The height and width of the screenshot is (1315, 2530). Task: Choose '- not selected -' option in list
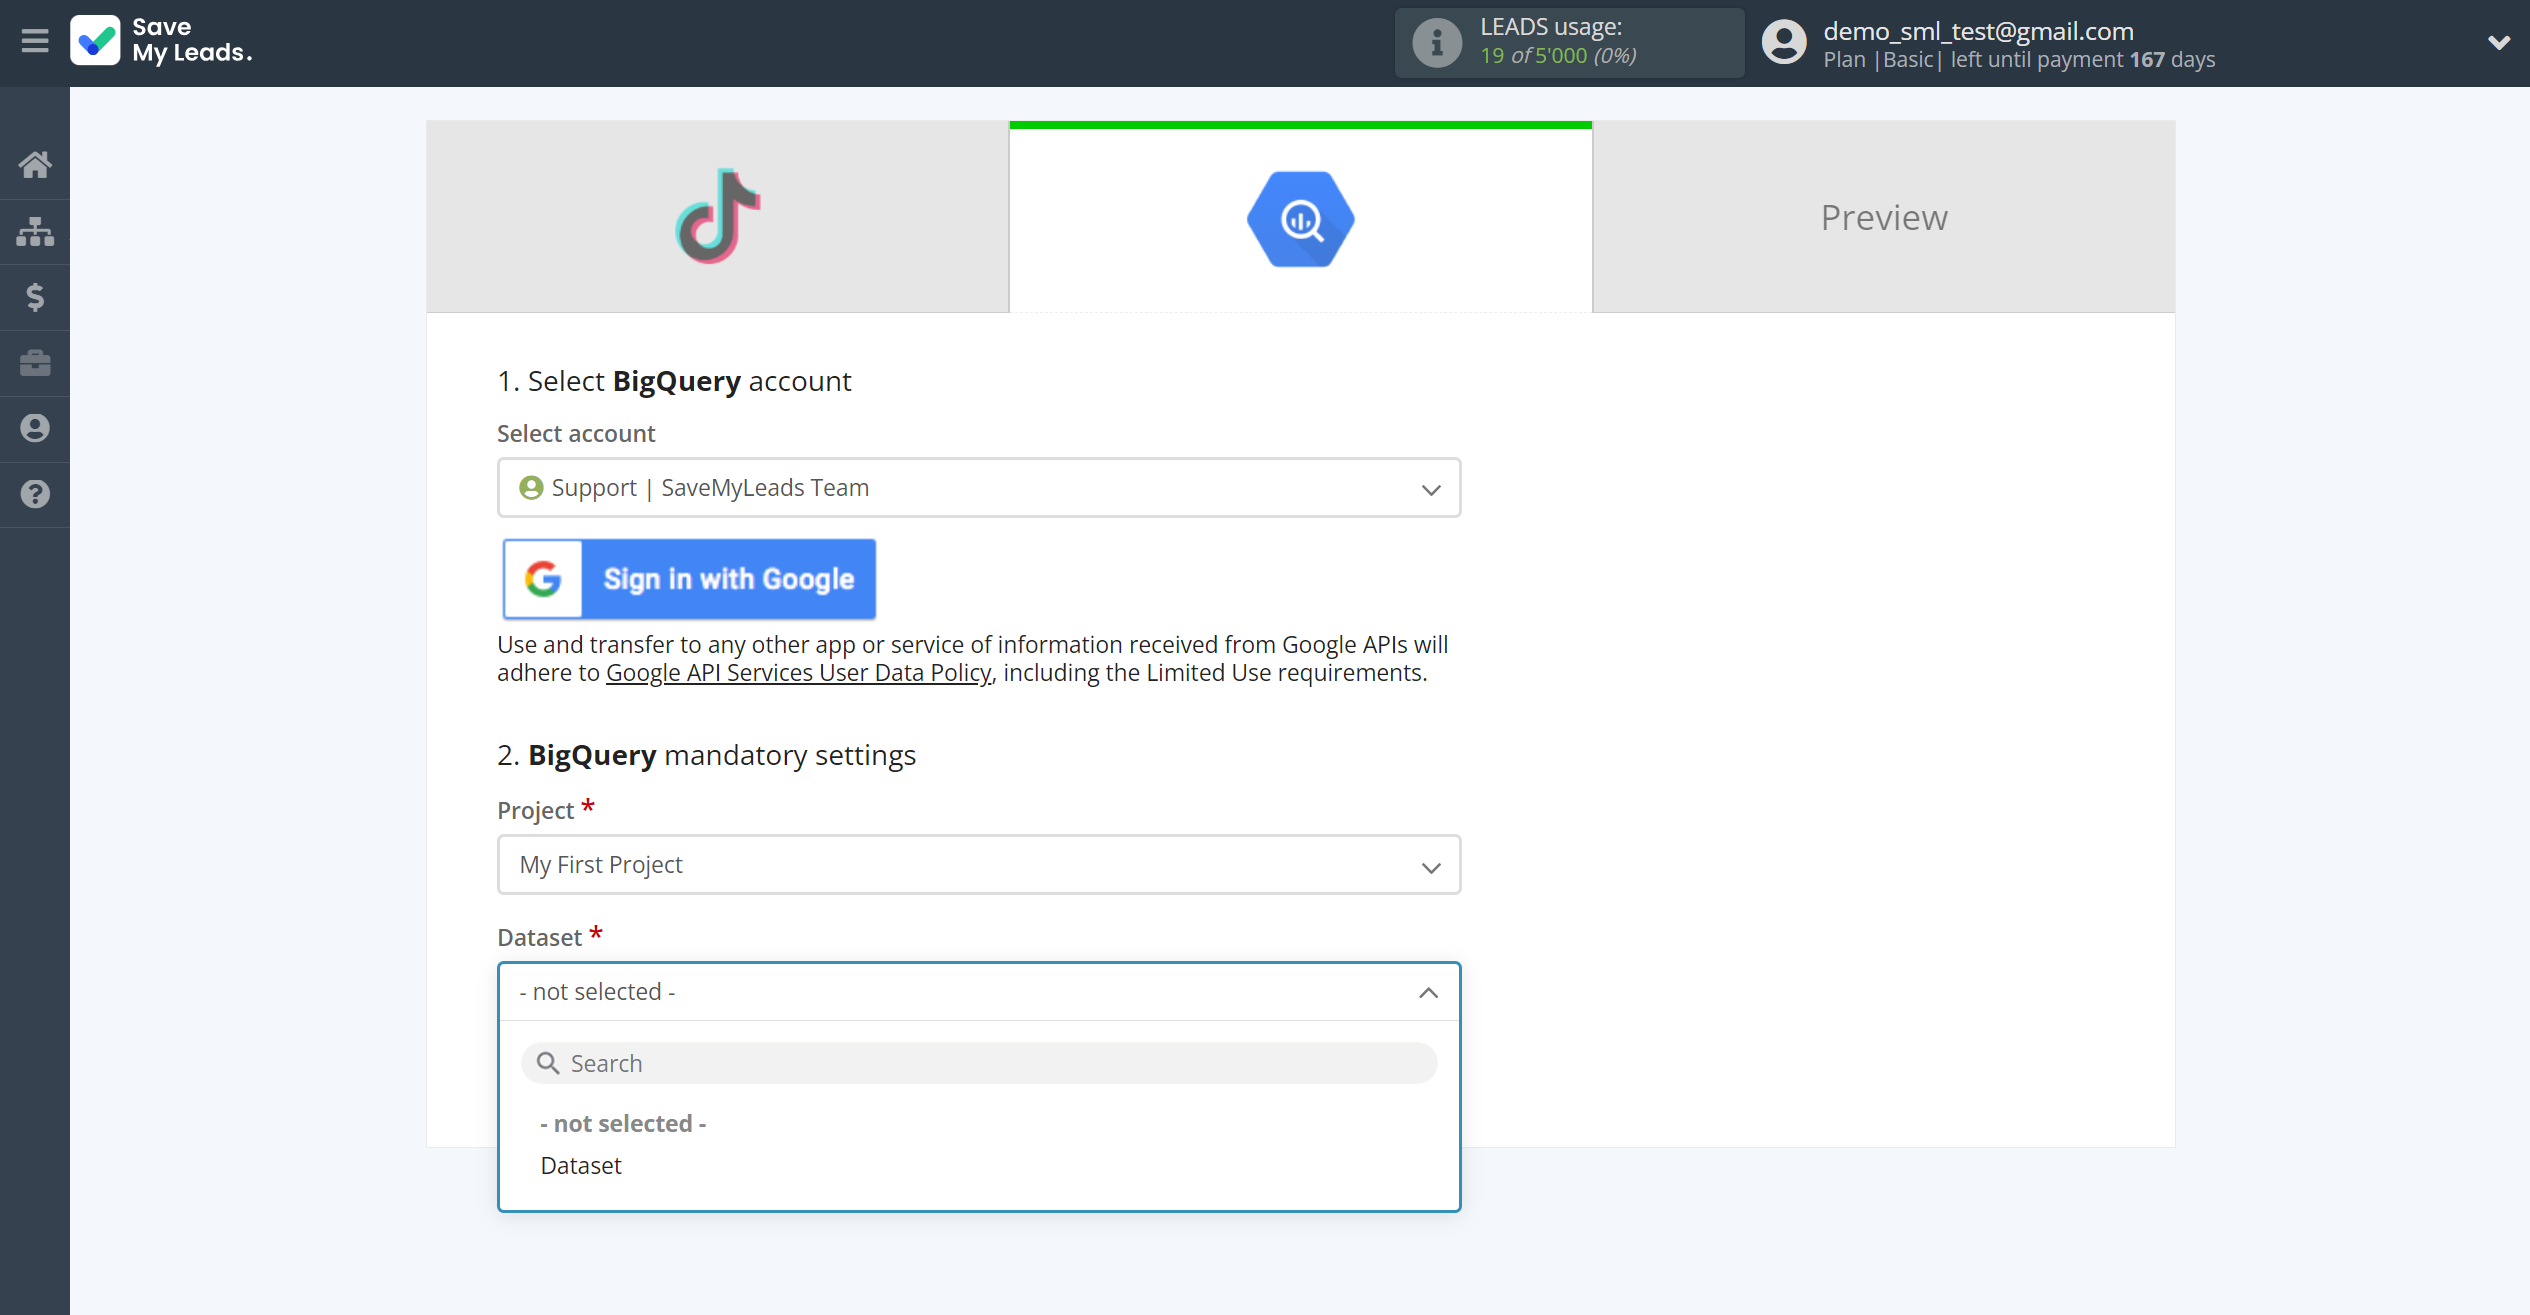pos(623,1124)
